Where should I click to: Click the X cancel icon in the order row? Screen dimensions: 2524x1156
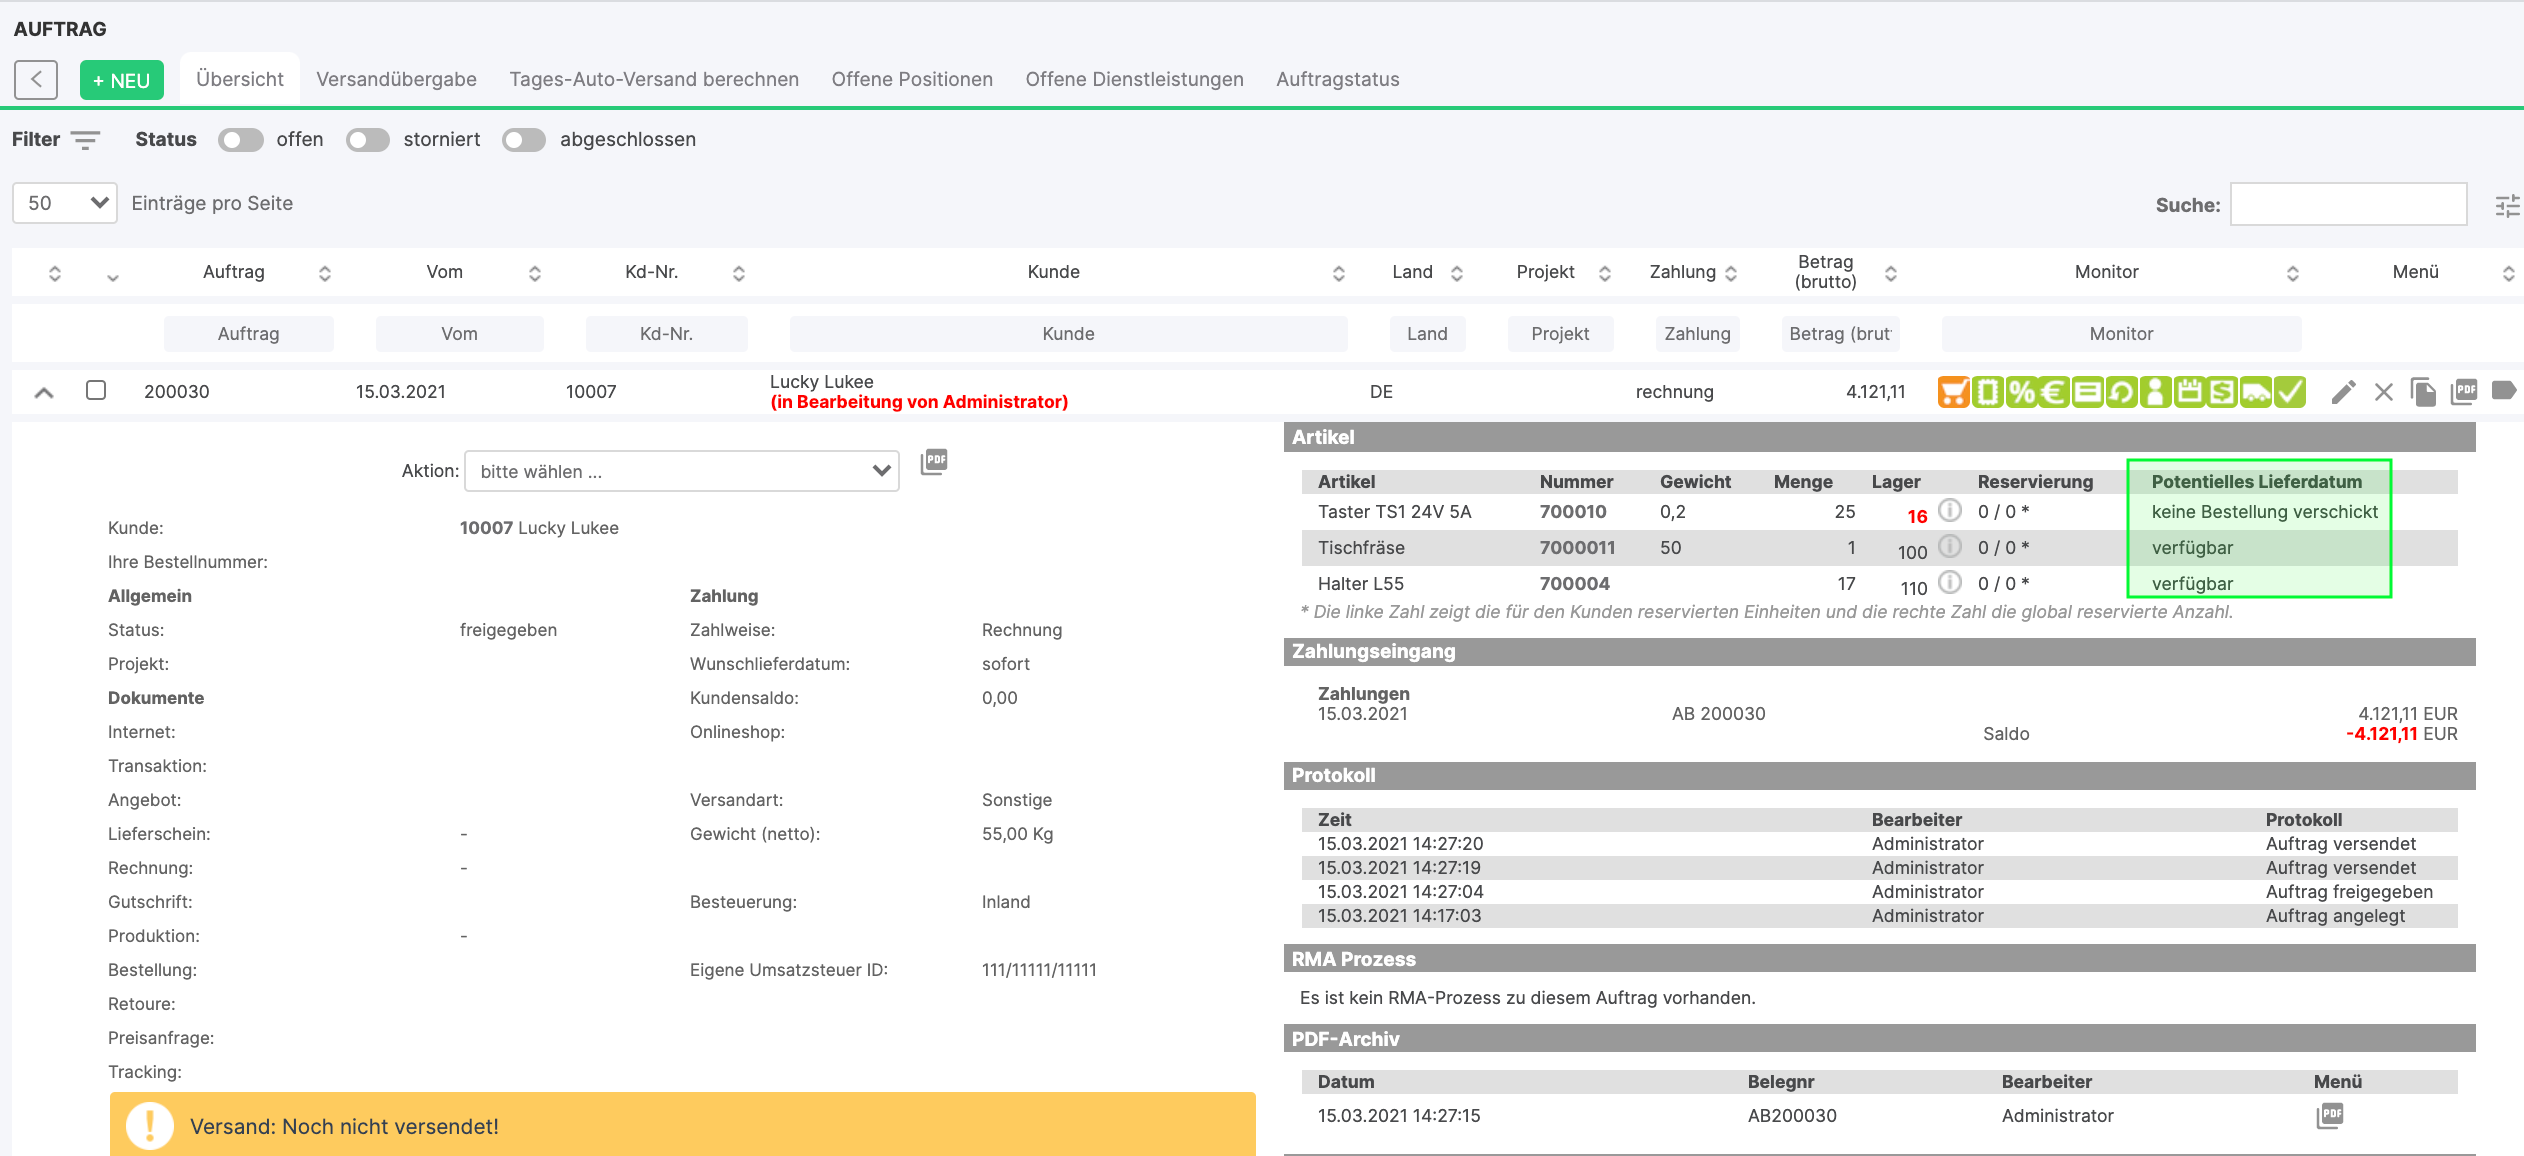pyautogui.click(x=2384, y=392)
